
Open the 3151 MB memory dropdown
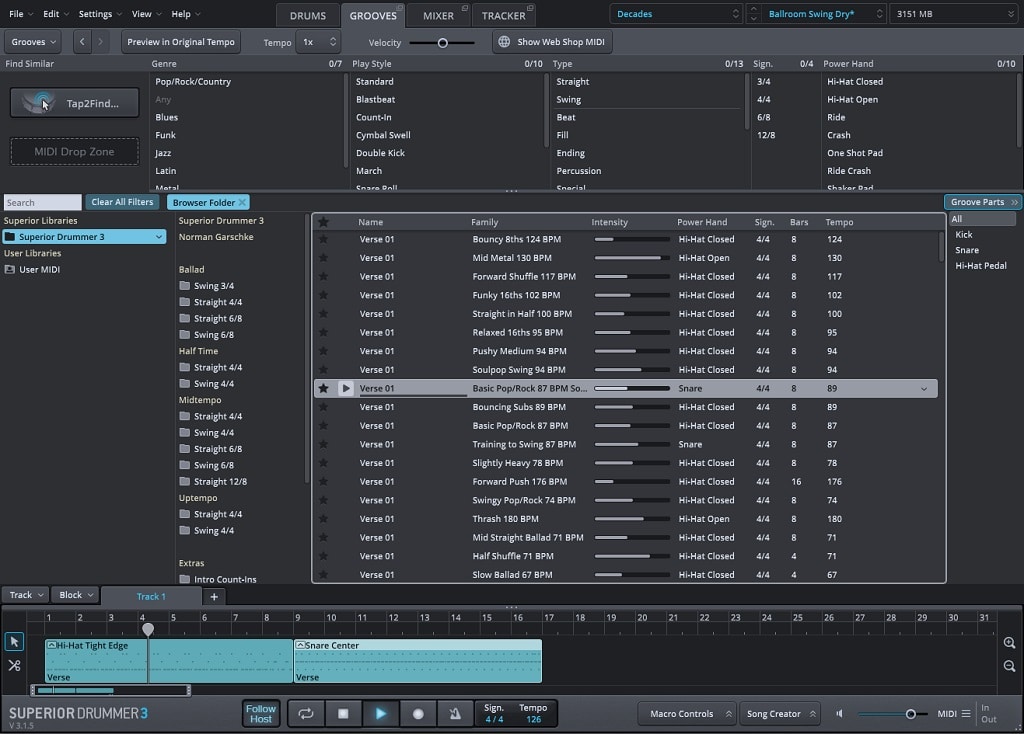pyautogui.click(x=954, y=14)
